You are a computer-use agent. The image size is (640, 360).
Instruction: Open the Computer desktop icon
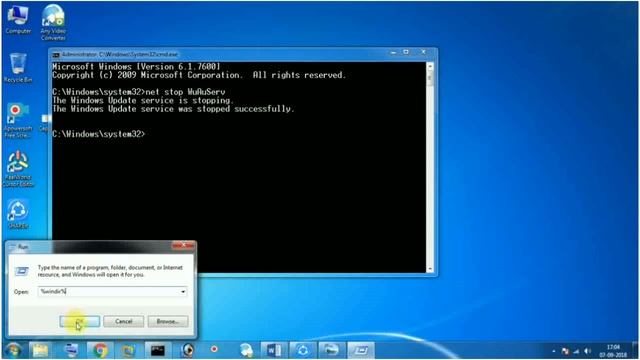click(18, 20)
